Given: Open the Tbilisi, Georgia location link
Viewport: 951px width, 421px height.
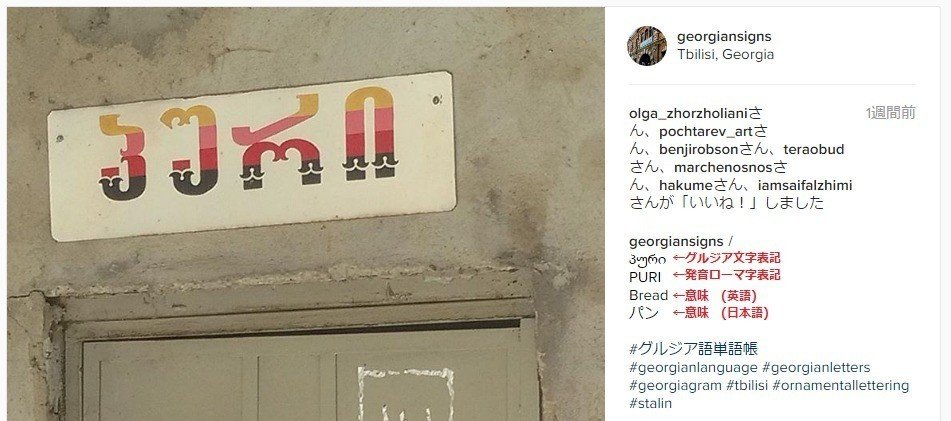Looking at the screenshot, I should pyautogui.click(x=725, y=55).
